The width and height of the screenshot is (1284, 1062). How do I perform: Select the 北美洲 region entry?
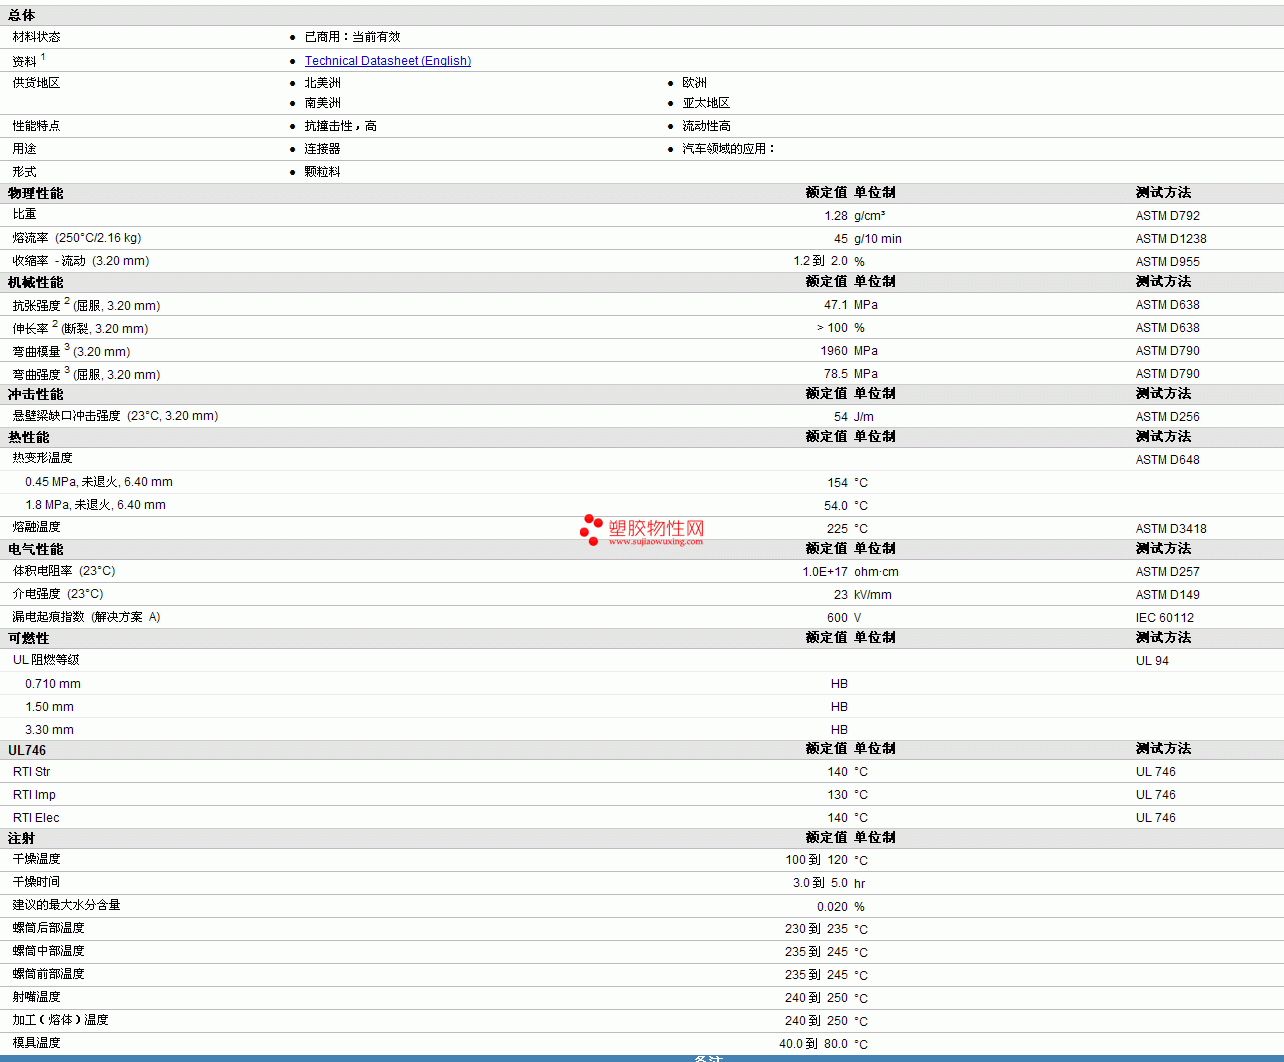coord(322,83)
